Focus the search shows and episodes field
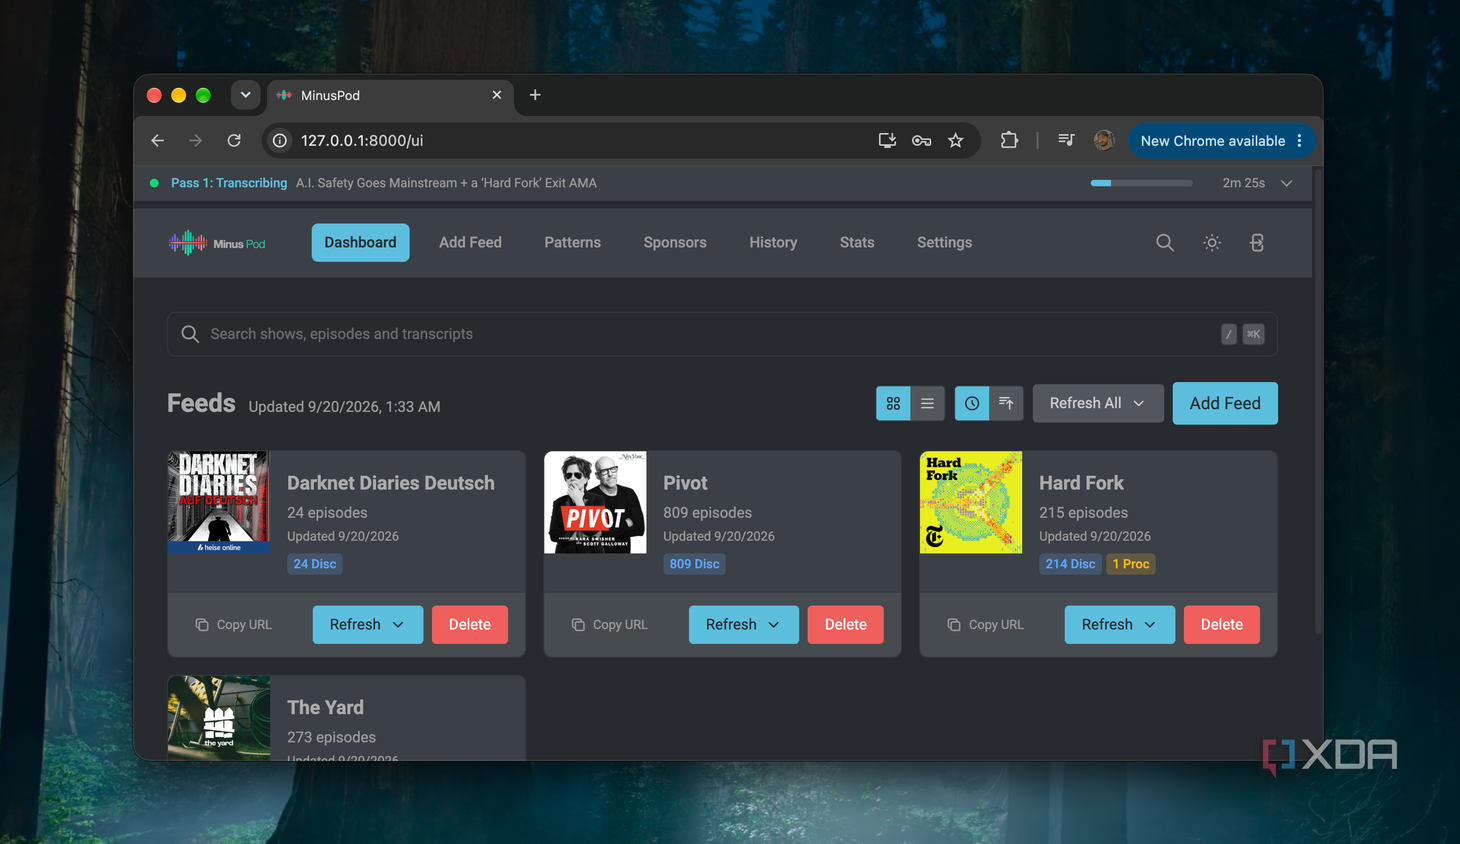 pos(722,334)
